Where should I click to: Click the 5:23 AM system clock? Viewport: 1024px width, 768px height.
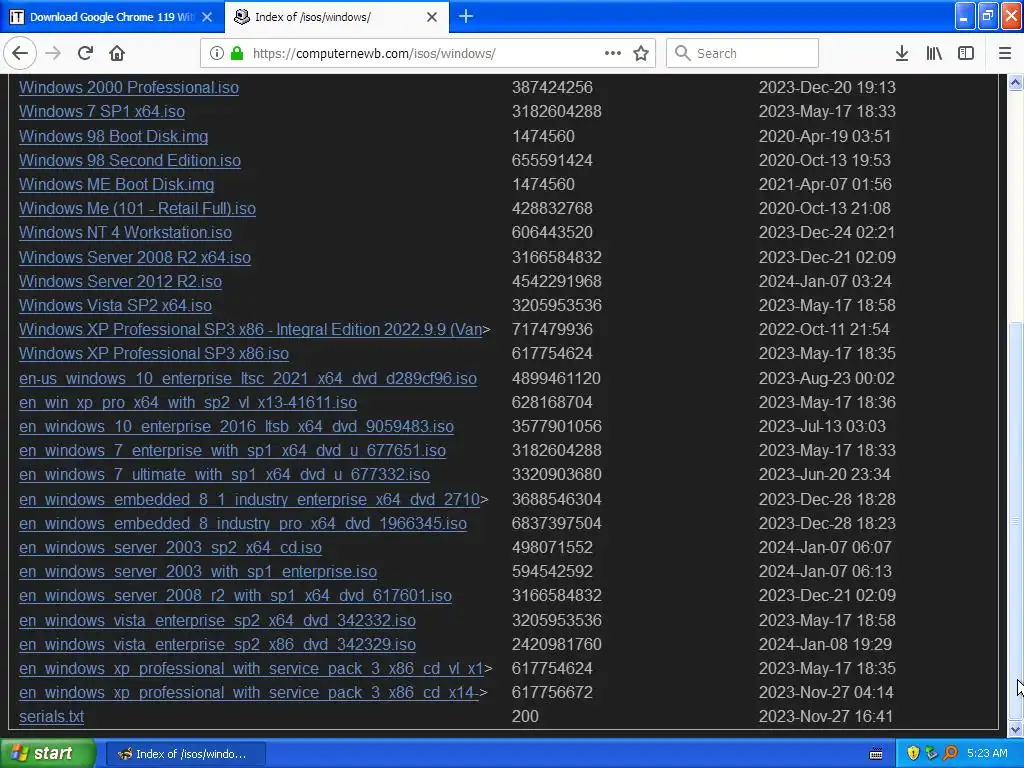pyautogui.click(x=987, y=754)
